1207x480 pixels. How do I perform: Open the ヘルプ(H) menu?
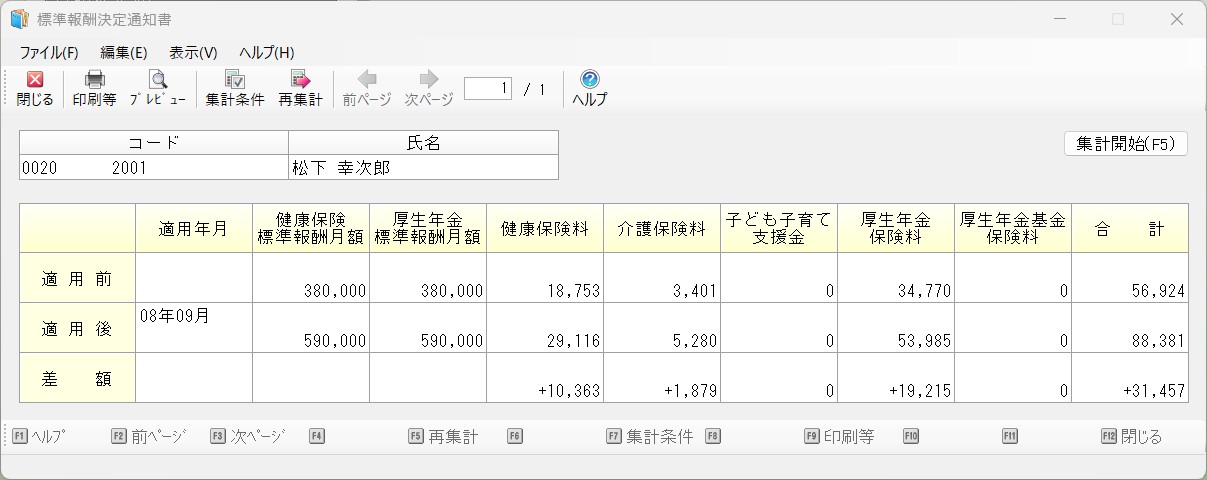click(266, 53)
